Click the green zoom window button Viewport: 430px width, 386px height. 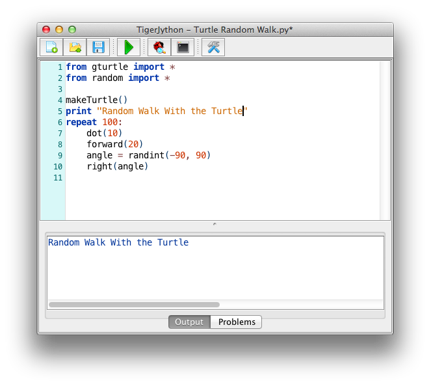point(72,30)
